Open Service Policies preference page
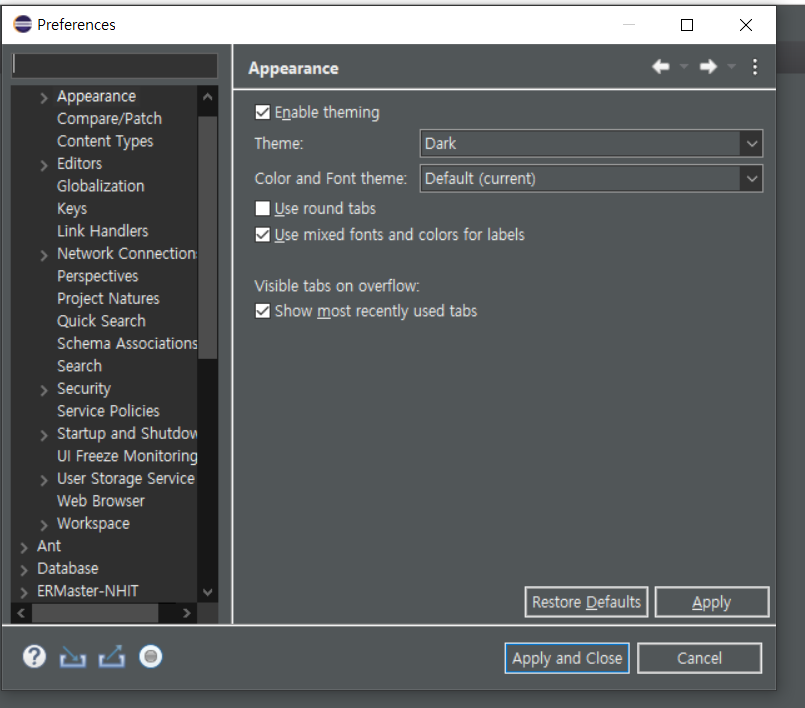The image size is (805, 708). [x=108, y=411]
